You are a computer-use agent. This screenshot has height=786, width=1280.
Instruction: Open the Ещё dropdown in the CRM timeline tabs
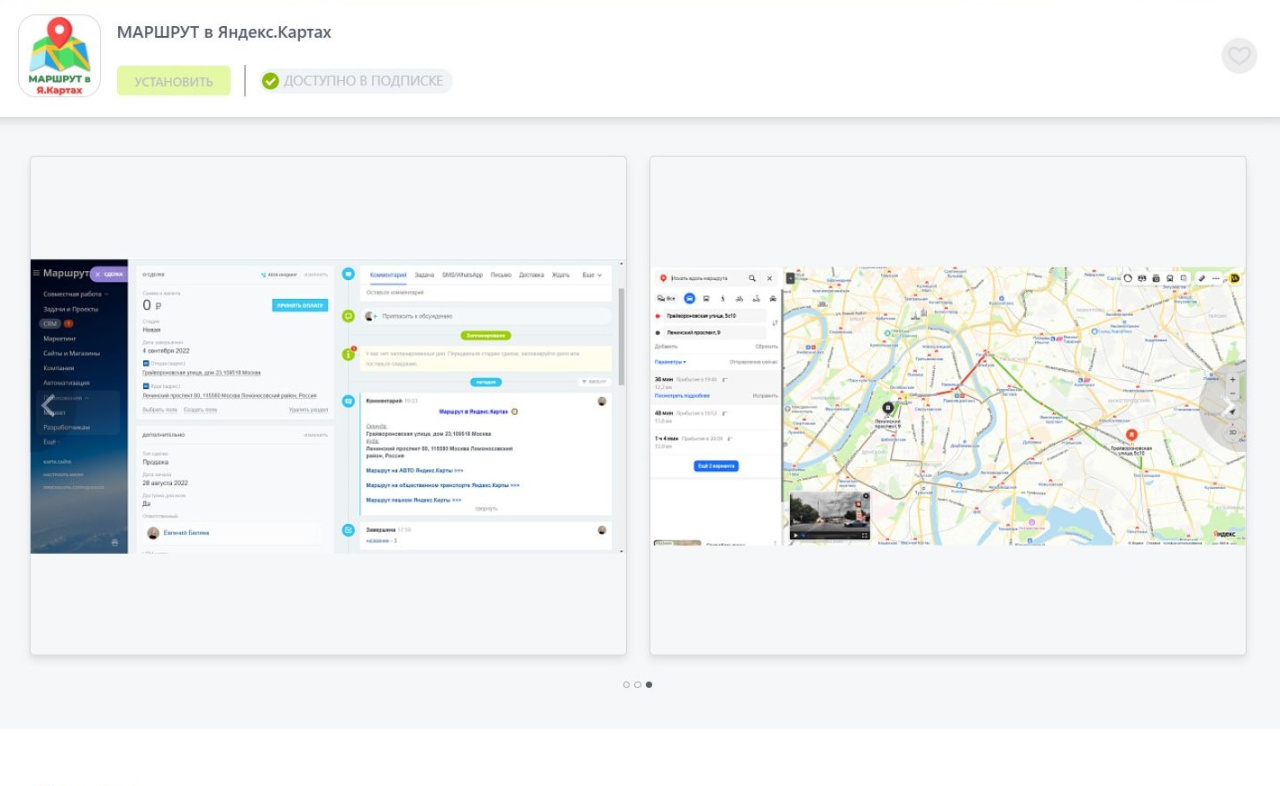point(592,274)
